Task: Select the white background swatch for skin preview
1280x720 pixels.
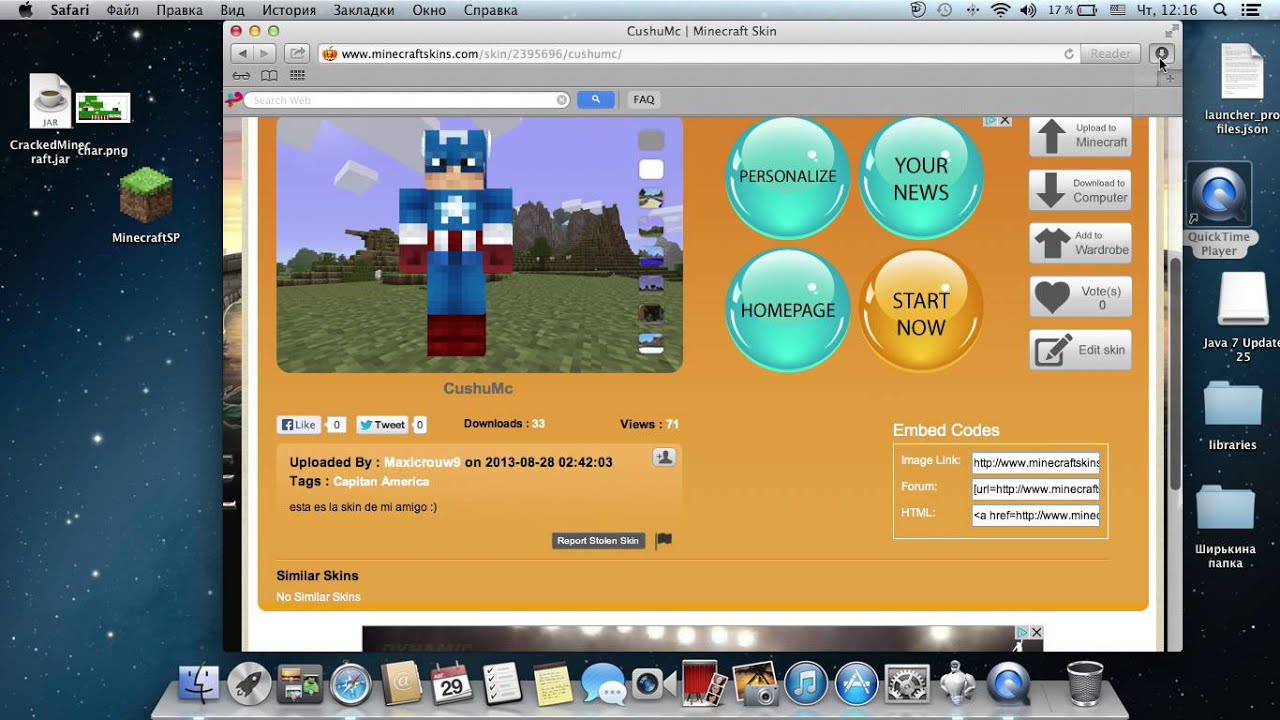Action: pos(651,169)
